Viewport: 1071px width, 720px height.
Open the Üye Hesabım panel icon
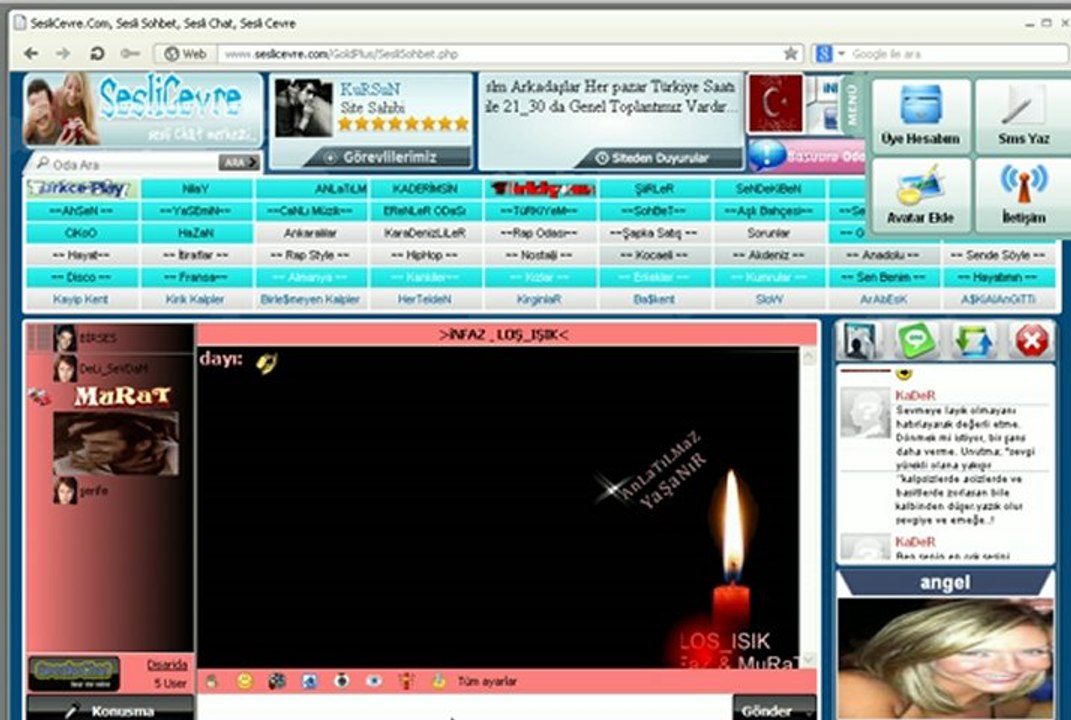[x=920, y=115]
